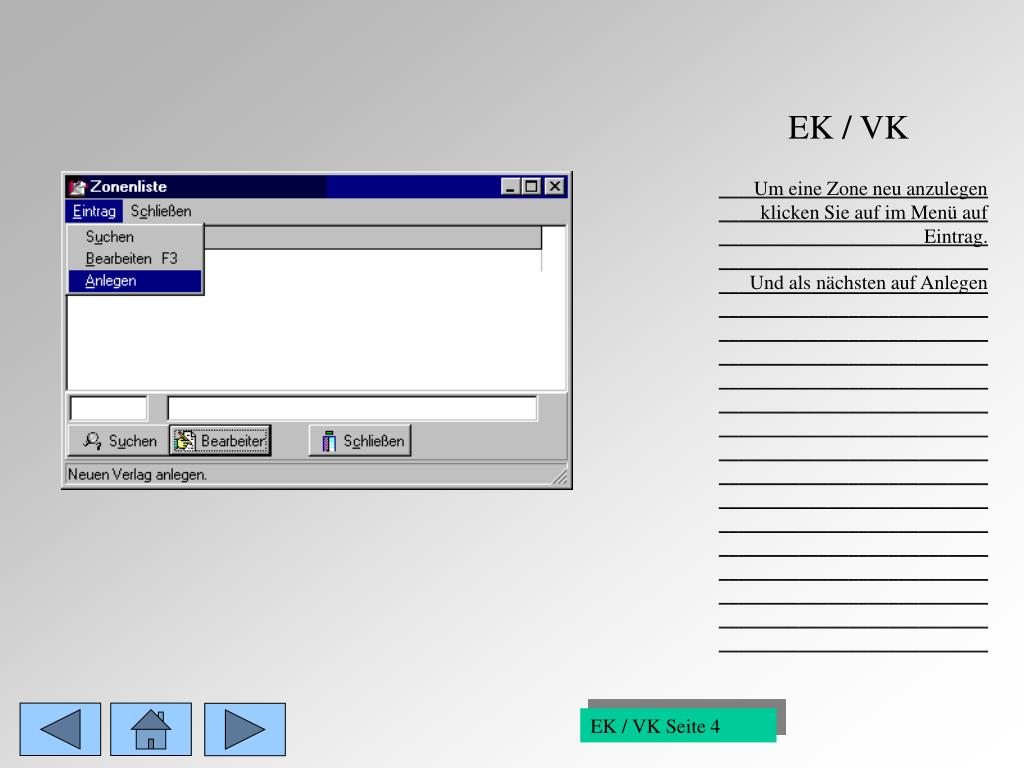This screenshot has height=768, width=1024.
Task: Click the home navigation icon
Action: [x=151, y=729]
